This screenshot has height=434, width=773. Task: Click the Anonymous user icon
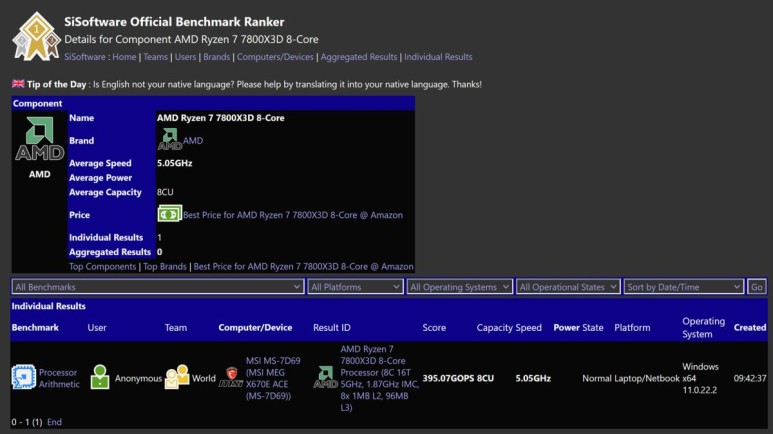pos(100,378)
